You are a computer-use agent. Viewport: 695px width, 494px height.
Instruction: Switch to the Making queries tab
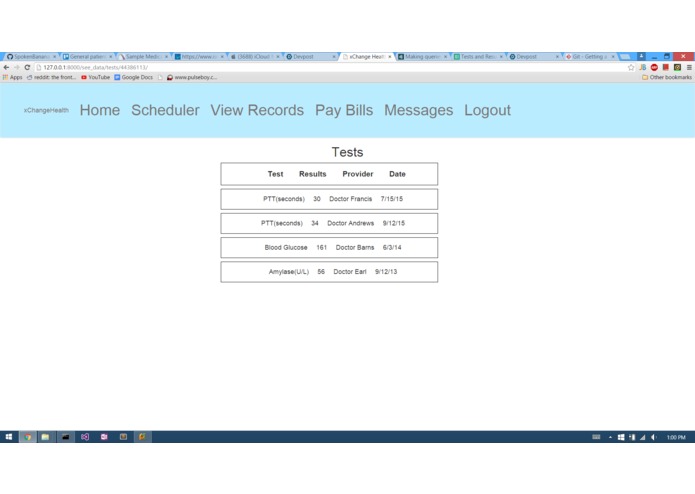coord(422,57)
